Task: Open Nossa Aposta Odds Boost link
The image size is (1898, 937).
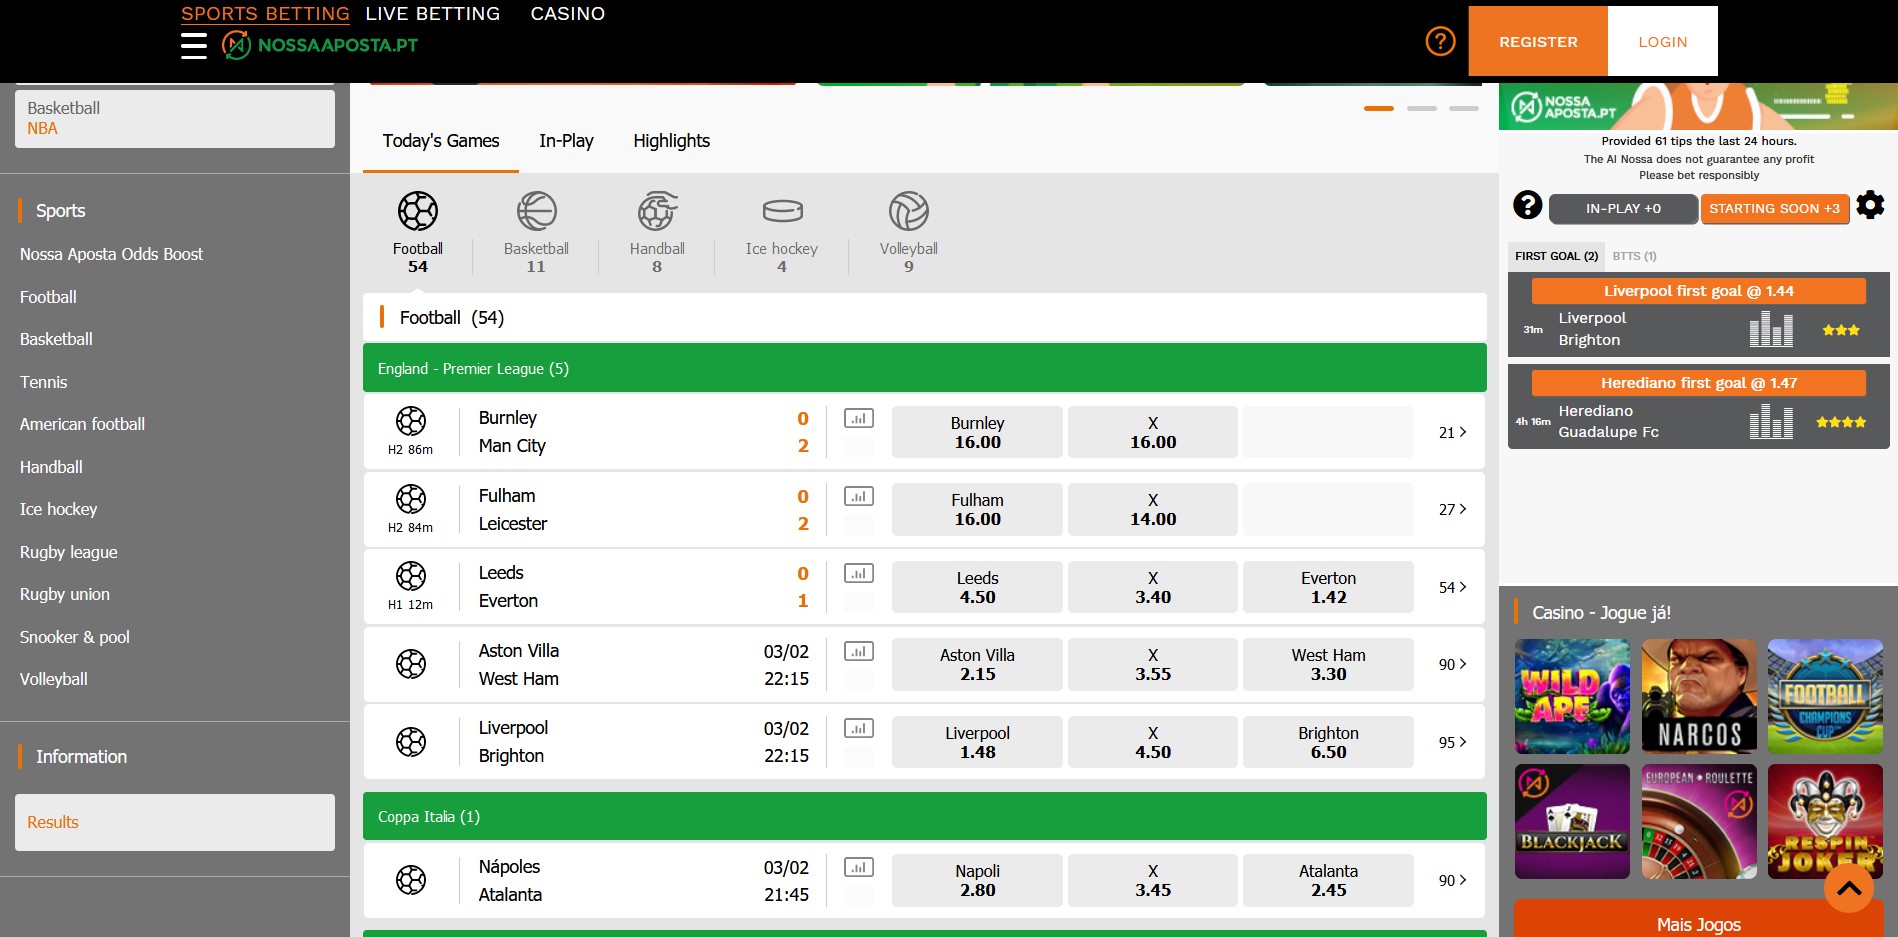Action: (x=111, y=254)
